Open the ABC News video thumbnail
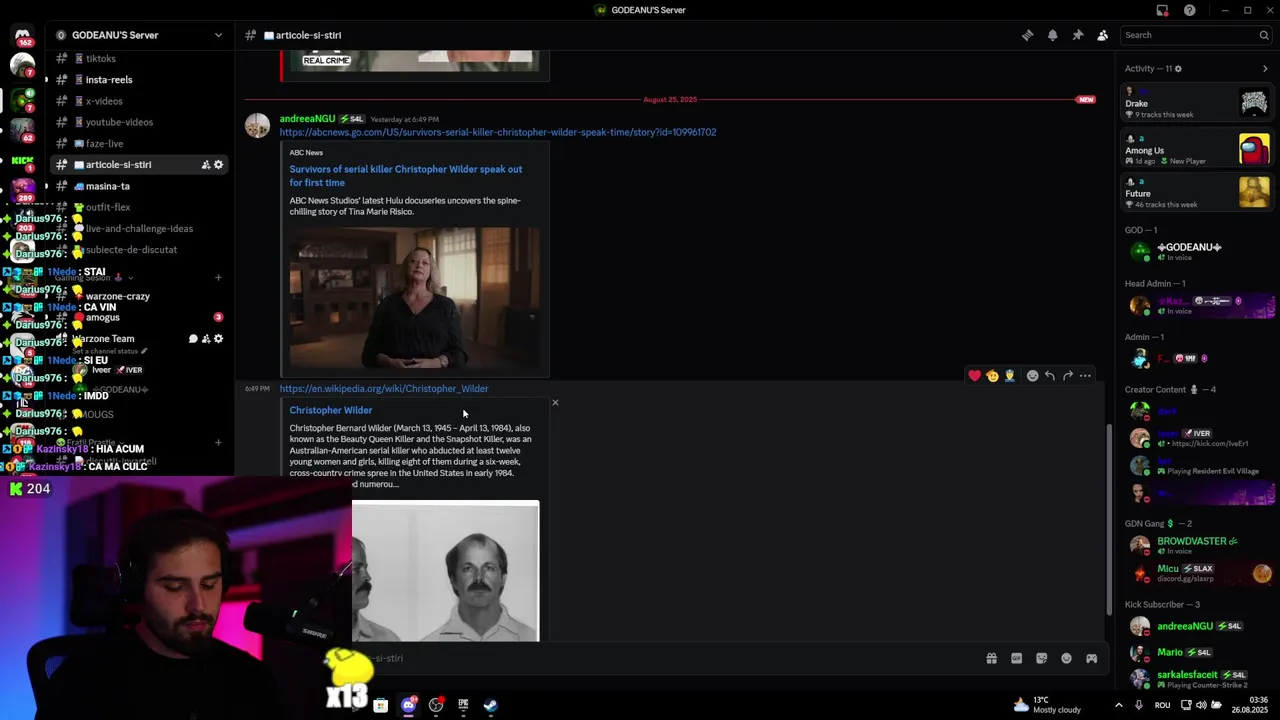 tap(414, 298)
